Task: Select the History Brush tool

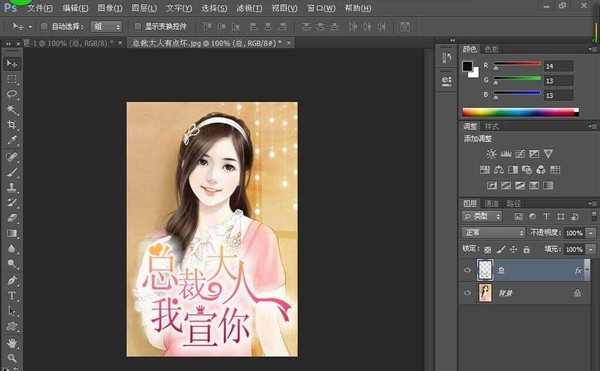Action: [x=12, y=202]
